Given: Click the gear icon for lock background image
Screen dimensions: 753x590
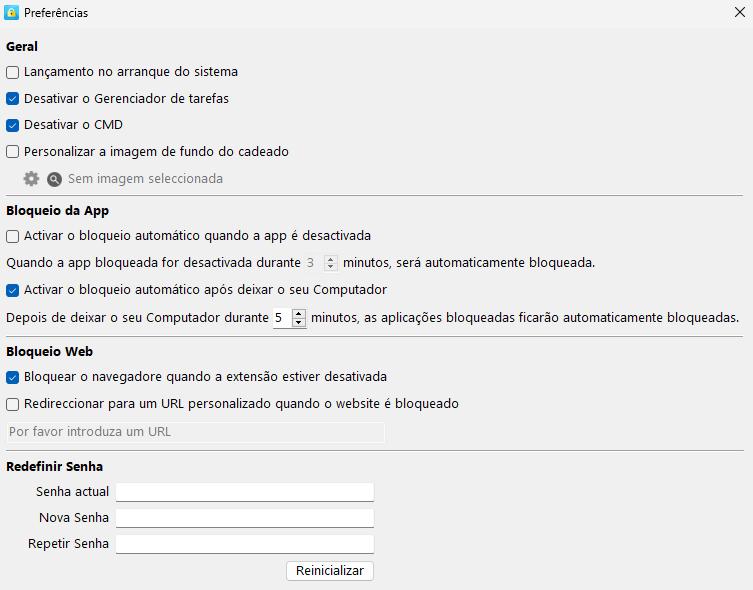Looking at the screenshot, I should click(x=31, y=179).
